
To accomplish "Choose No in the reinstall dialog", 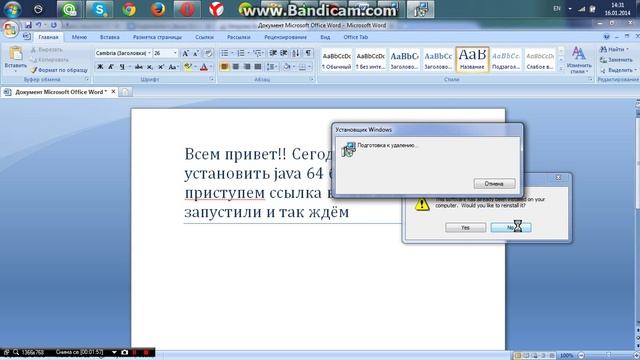I will (x=511, y=228).
